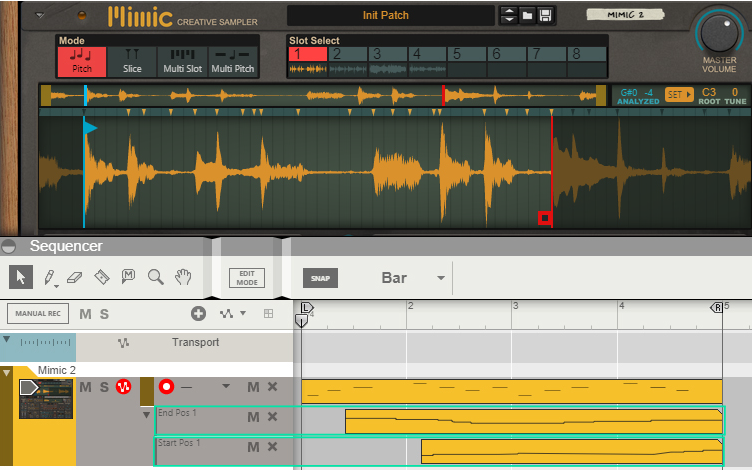Mute the Mimic 2 track
This screenshot has width=752, height=470.
[85, 387]
